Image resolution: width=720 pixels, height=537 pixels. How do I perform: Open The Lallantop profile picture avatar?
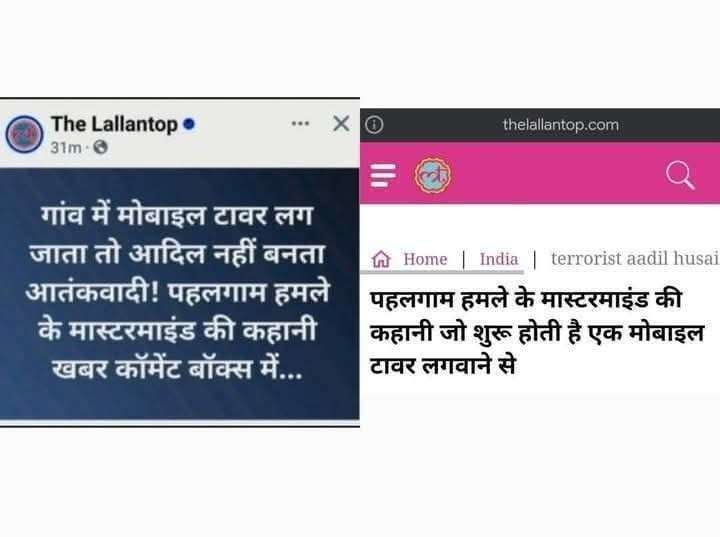pos(24,134)
